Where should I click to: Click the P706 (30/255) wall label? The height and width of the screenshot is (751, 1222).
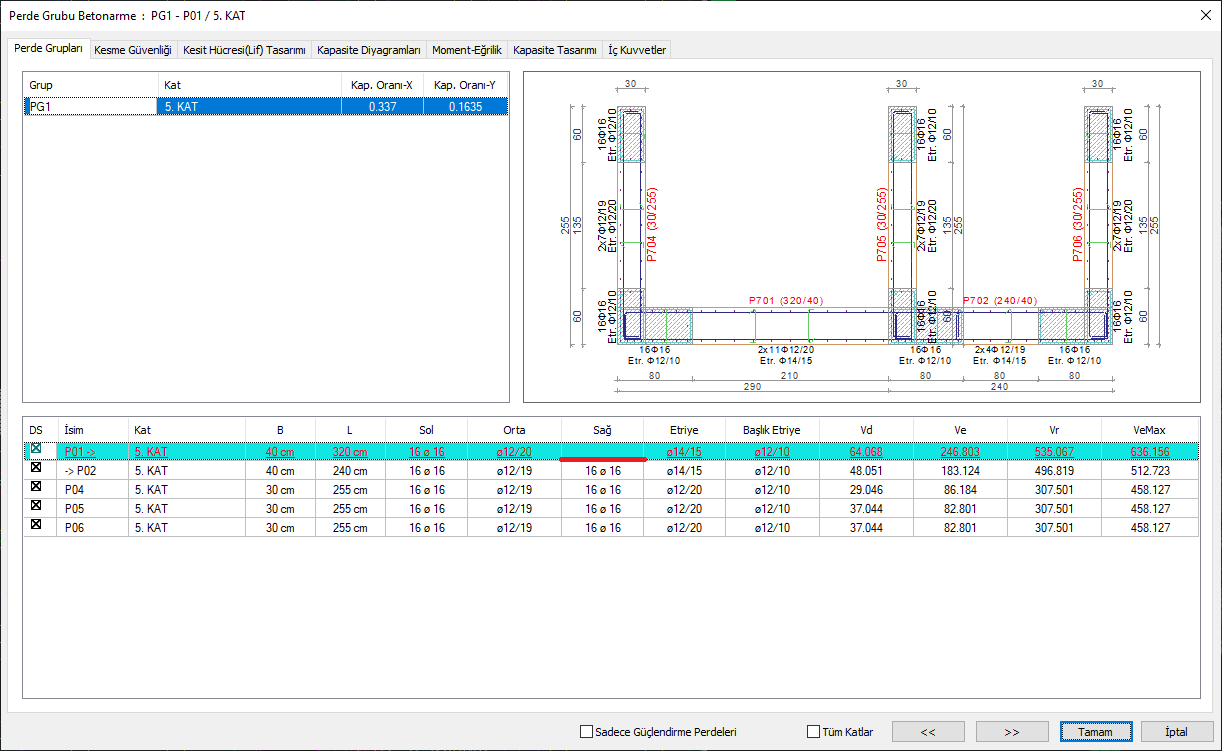click(x=1078, y=225)
